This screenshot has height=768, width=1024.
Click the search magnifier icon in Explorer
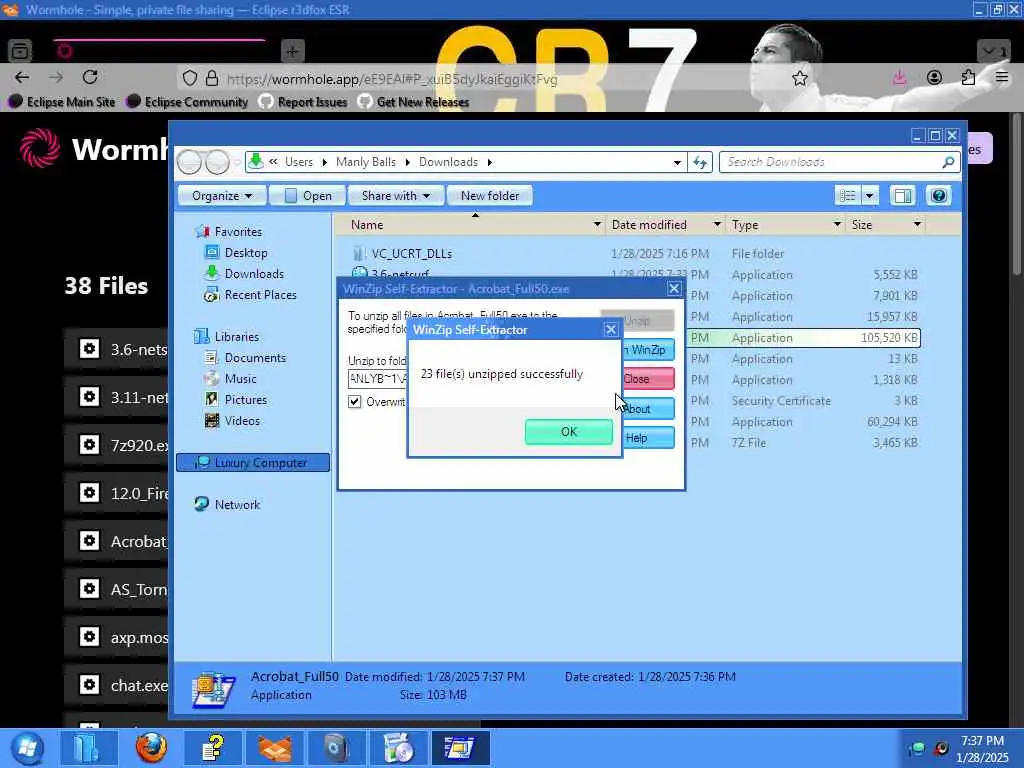click(948, 162)
